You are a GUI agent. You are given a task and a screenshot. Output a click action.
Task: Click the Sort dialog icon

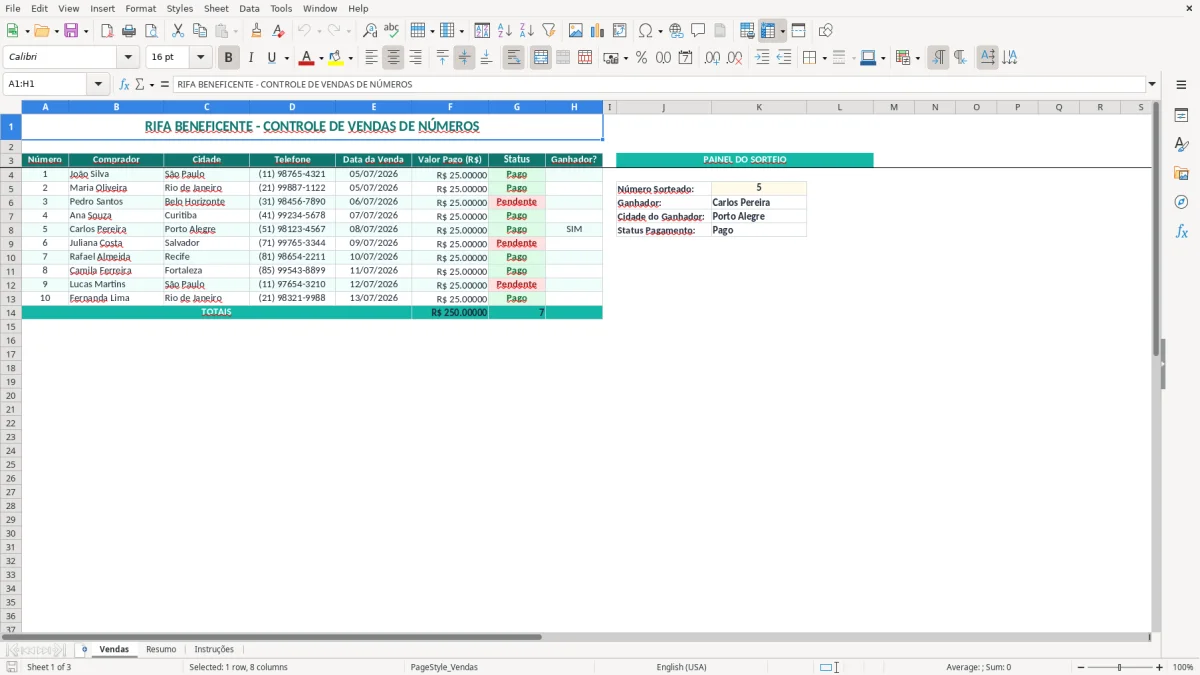click(482, 31)
